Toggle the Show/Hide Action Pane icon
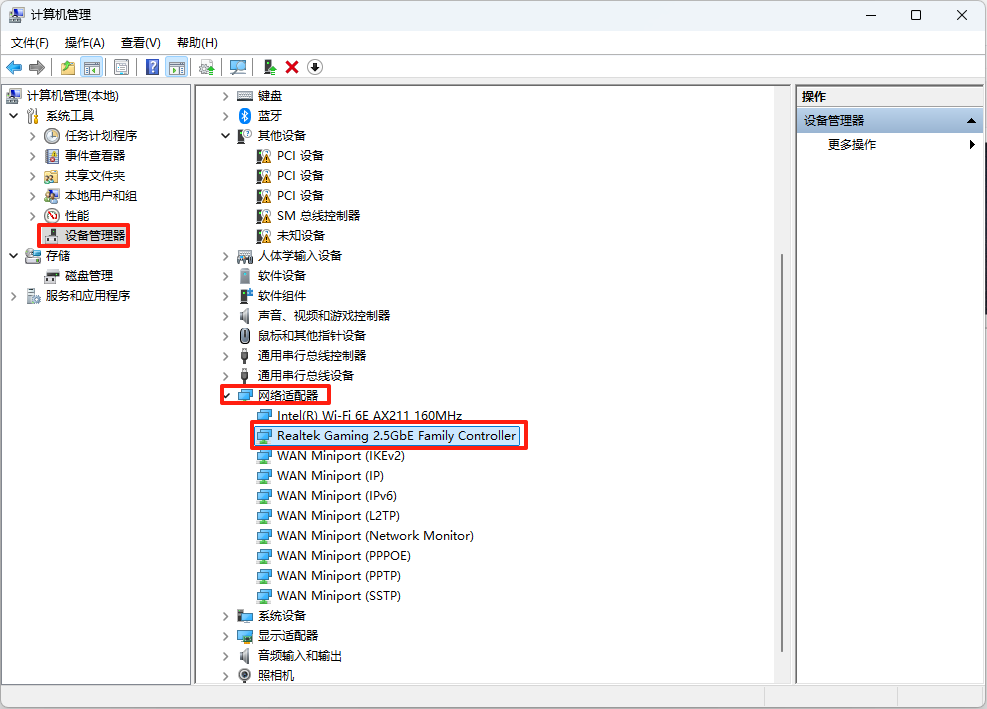The height and width of the screenshot is (709, 987). [177, 67]
